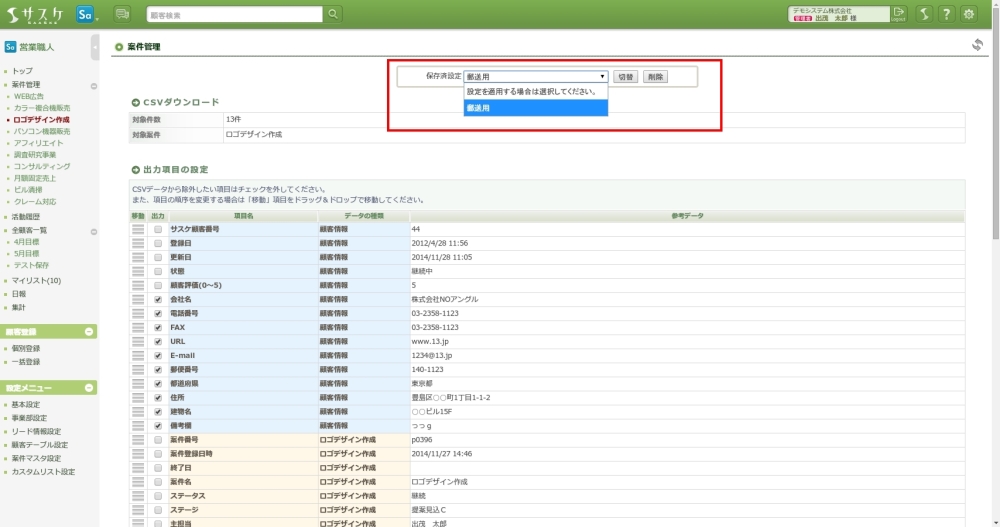Select 郵送用 option in dropdown list
Image resolution: width=1000 pixels, height=527 pixels.
[535, 108]
